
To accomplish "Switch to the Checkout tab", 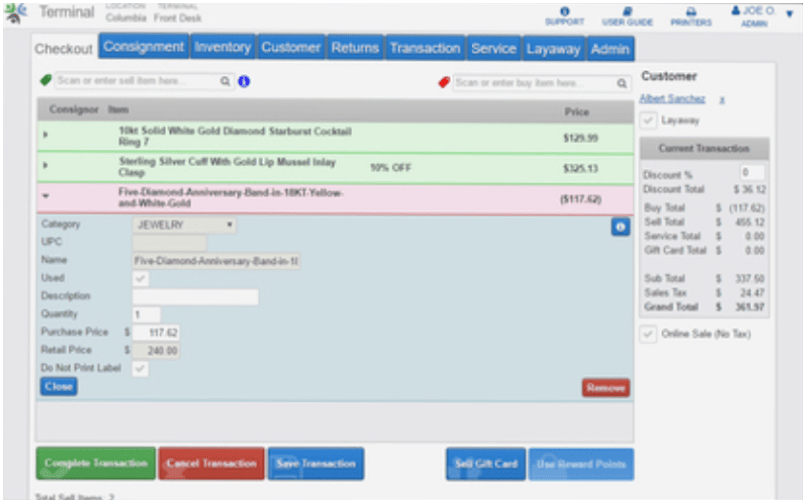I will click(64, 49).
